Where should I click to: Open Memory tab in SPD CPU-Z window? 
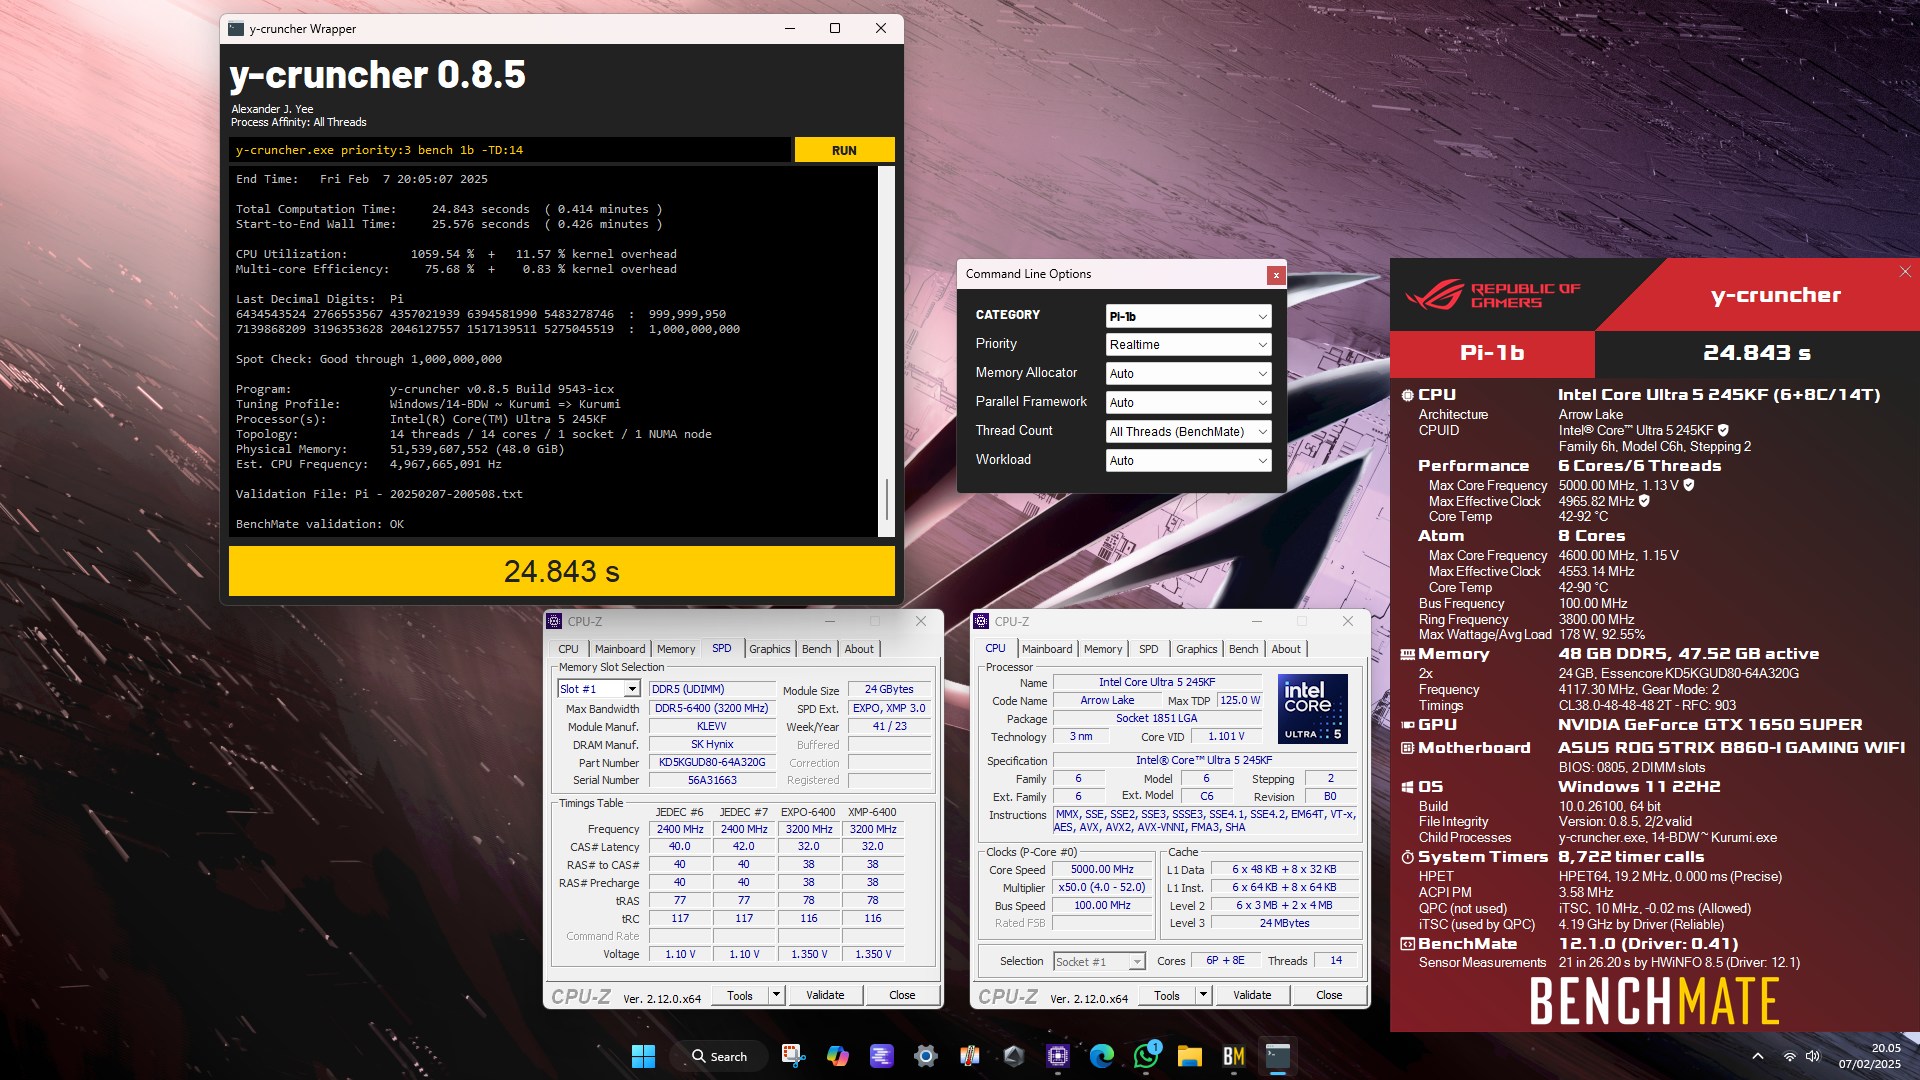pos(676,649)
